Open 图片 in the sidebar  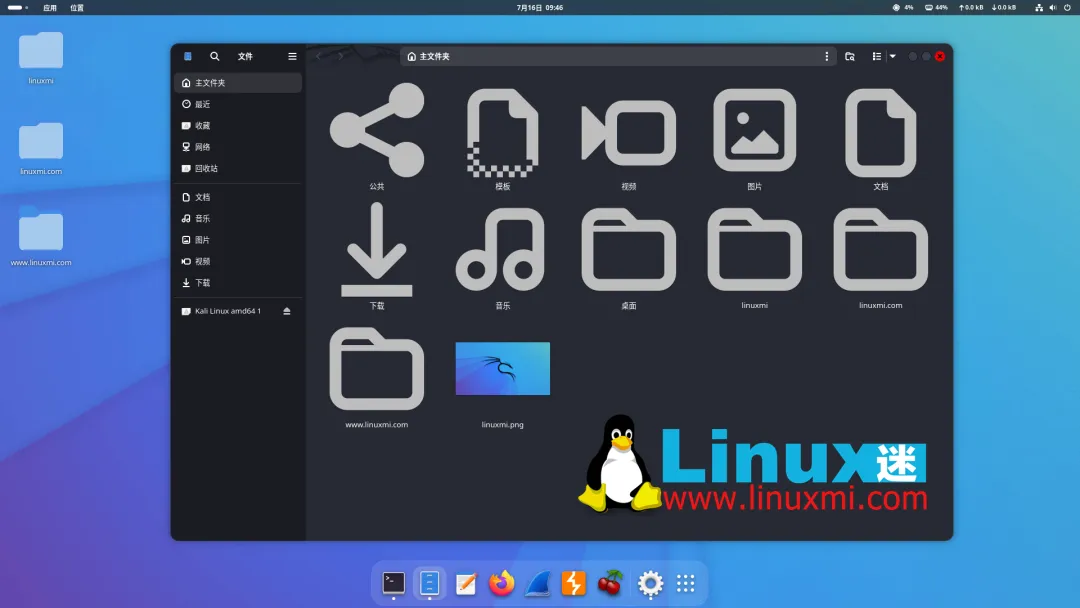(238, 240)
